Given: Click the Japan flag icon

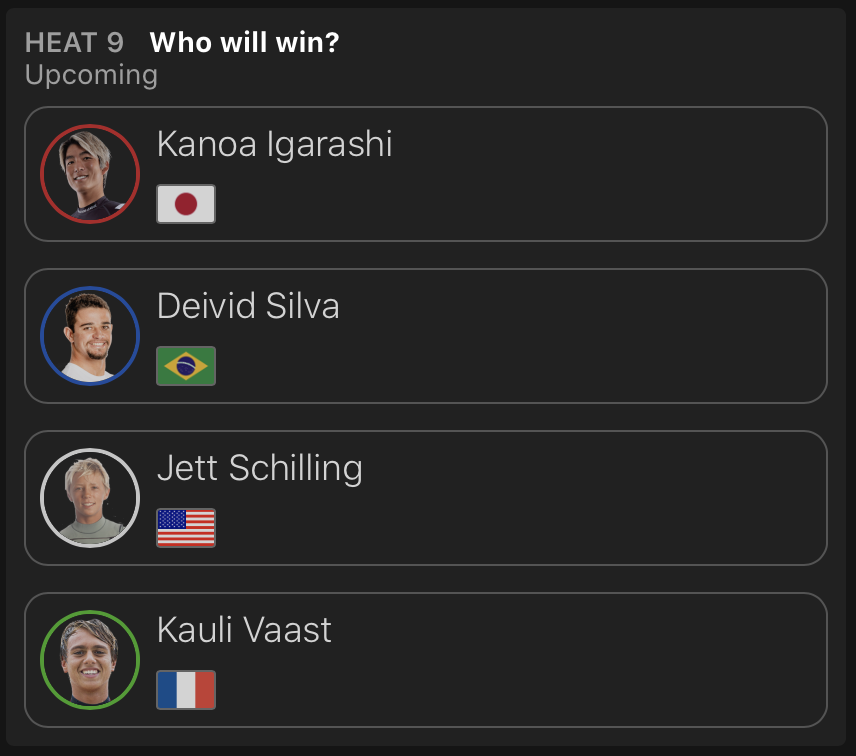Looking at the screenshot, I should [186, 204].
